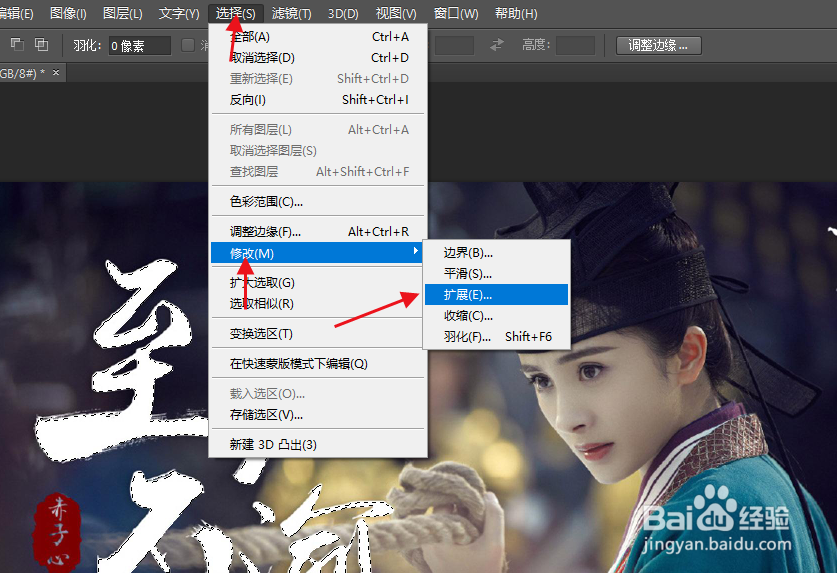
Task: Open the 编辑(E) menu
Action: (16, 13)
